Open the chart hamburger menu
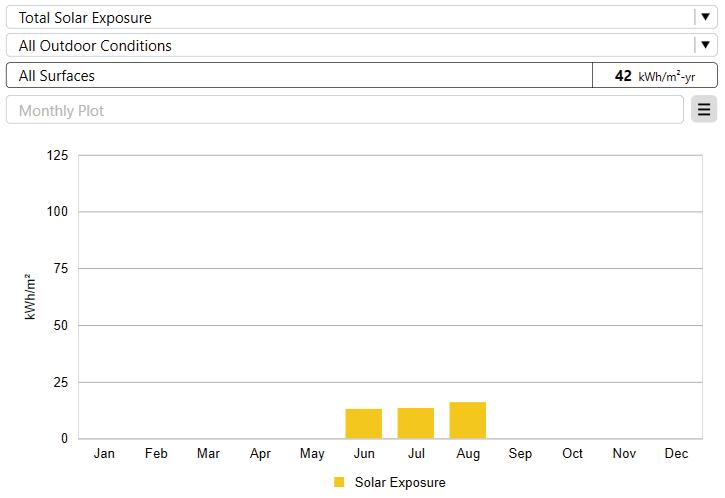The width and height of the screenshot is (725, 498). point(703,110)
